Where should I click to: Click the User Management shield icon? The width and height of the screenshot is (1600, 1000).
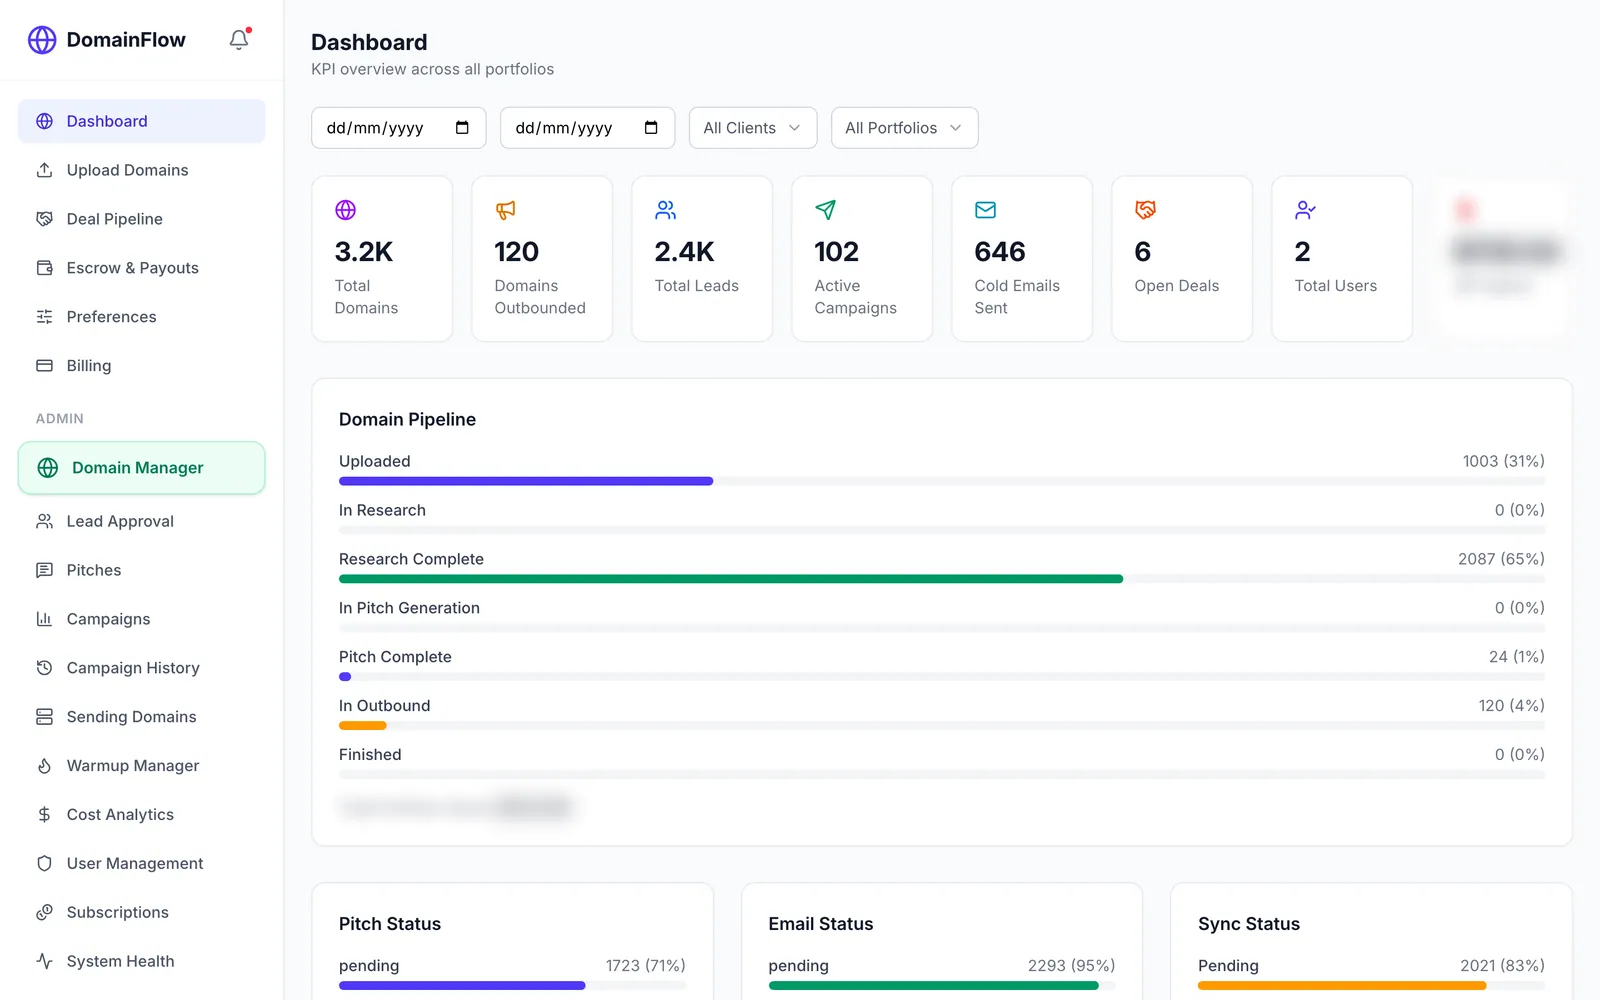44,864
